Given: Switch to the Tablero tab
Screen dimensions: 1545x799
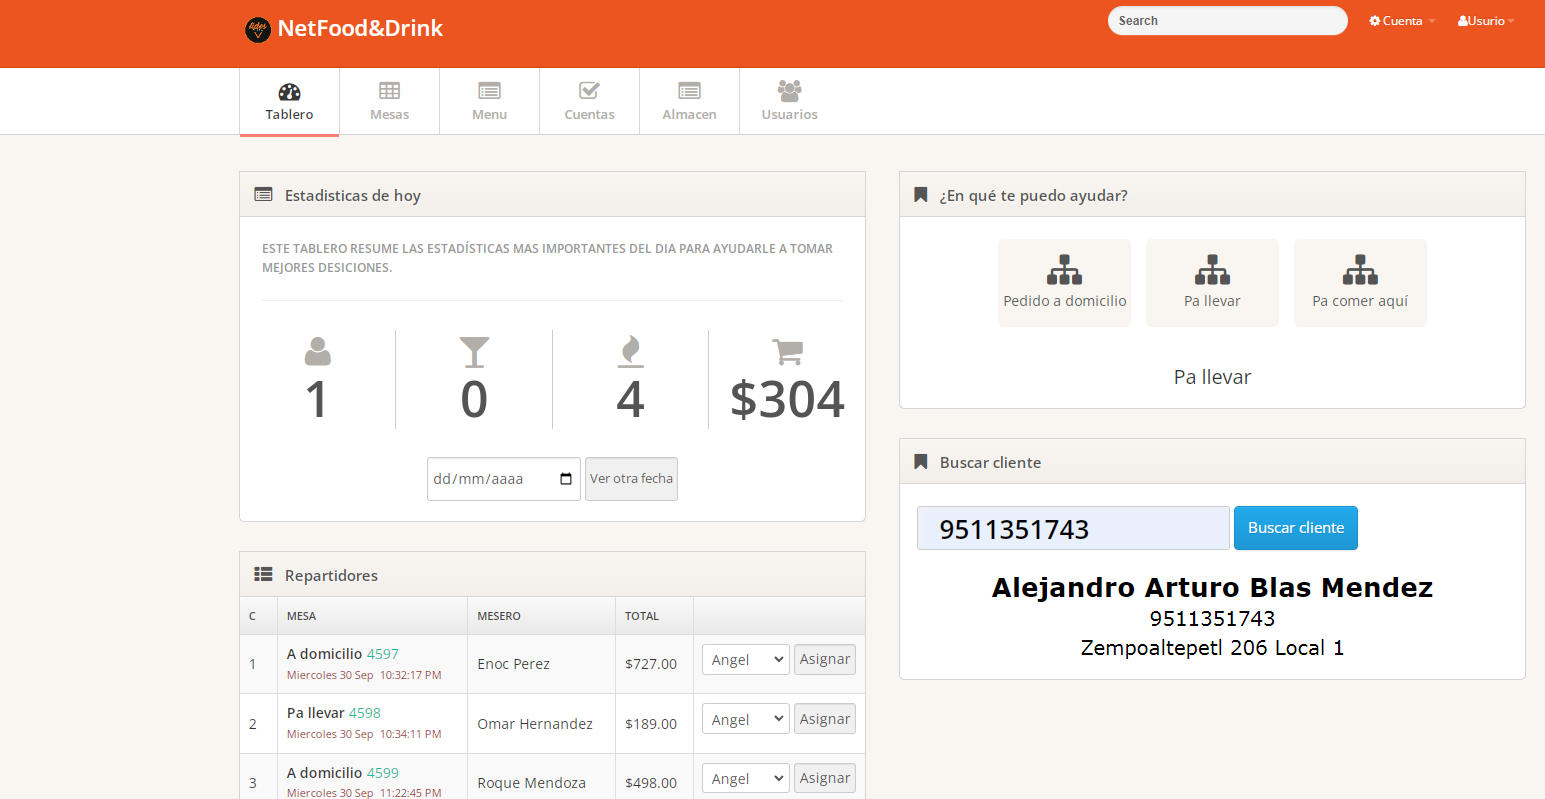Looking at the screenshot, I should pyautogui.click(x=289, y=101).
